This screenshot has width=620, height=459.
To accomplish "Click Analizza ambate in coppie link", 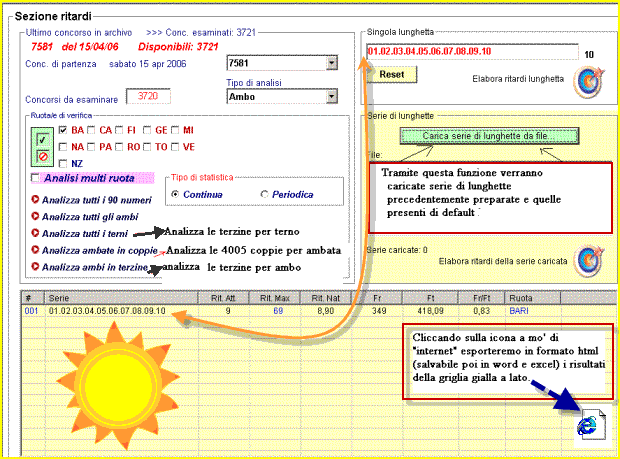I will pyautogui.click(x=100, y=250).
